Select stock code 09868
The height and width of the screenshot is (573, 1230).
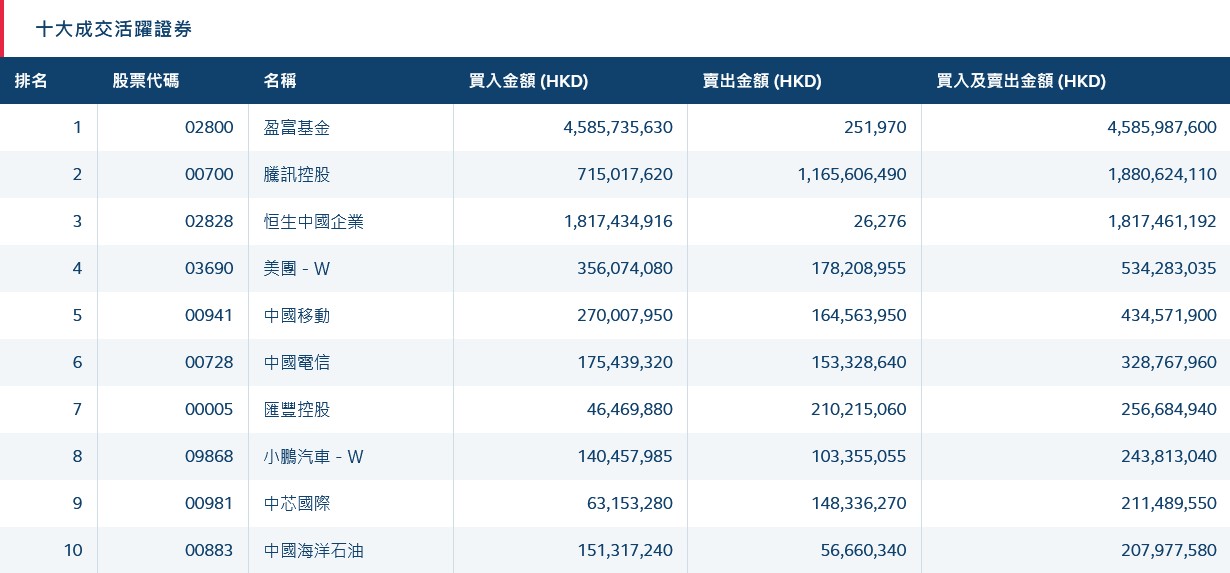(209, 456)
